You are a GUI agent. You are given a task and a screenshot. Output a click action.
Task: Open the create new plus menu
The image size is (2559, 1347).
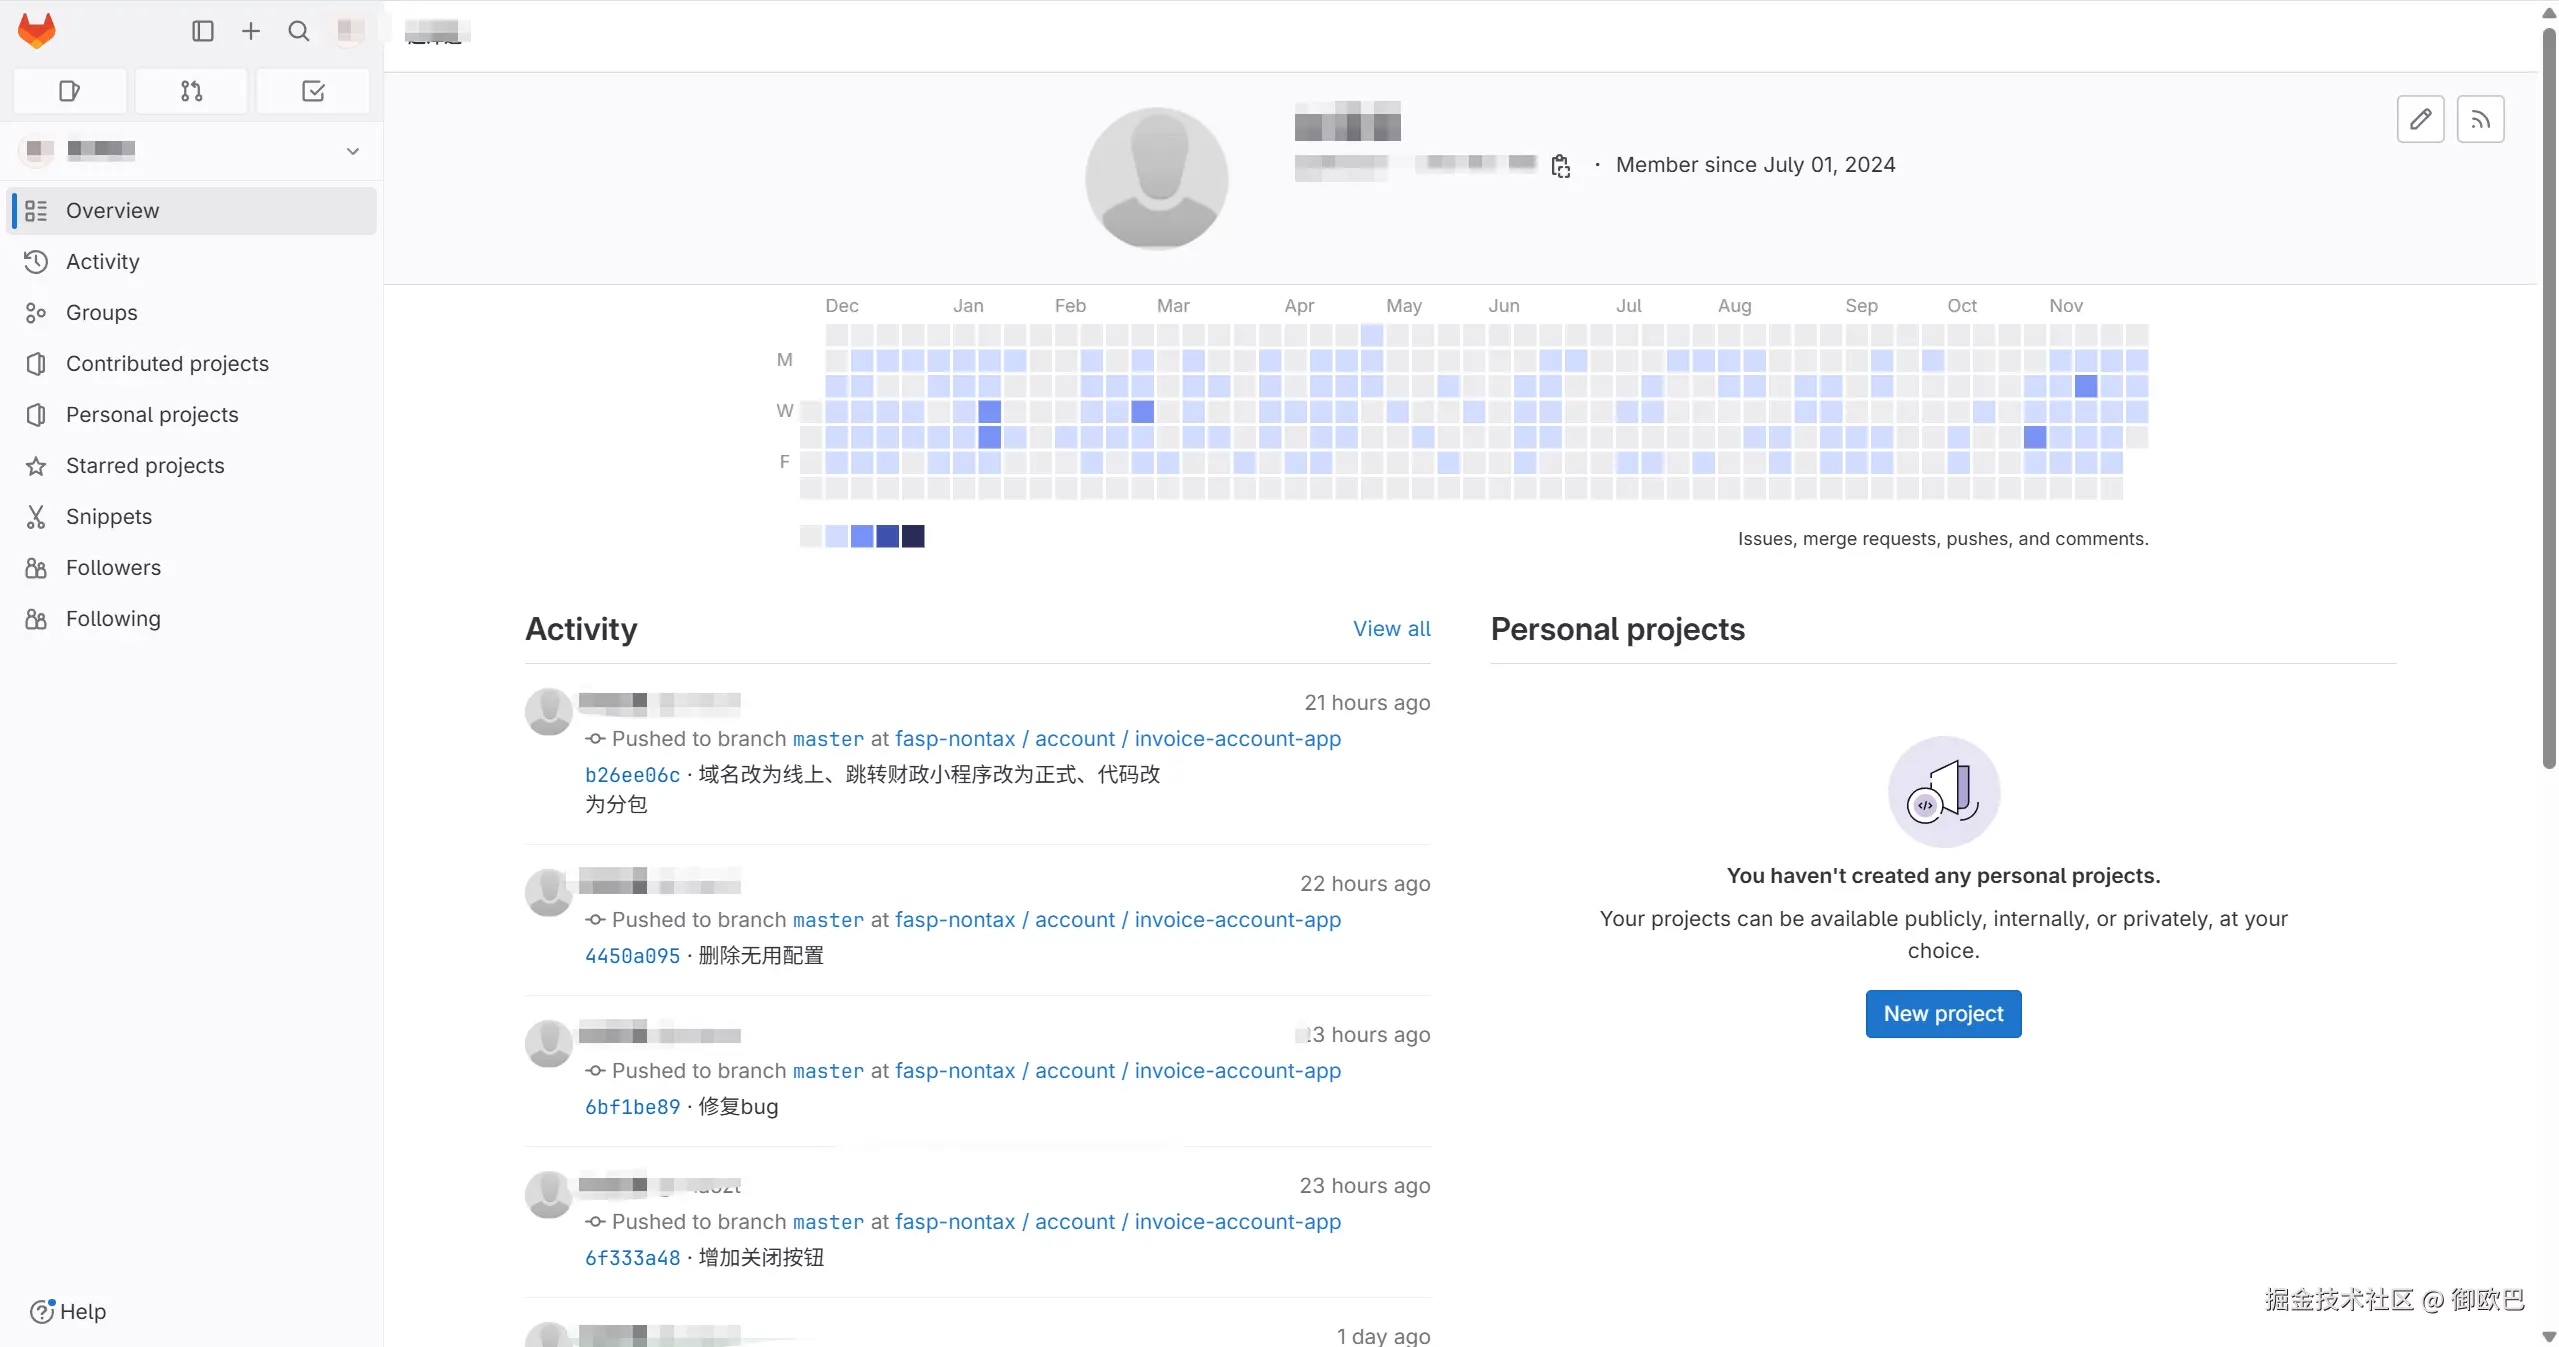click(251, 31)
